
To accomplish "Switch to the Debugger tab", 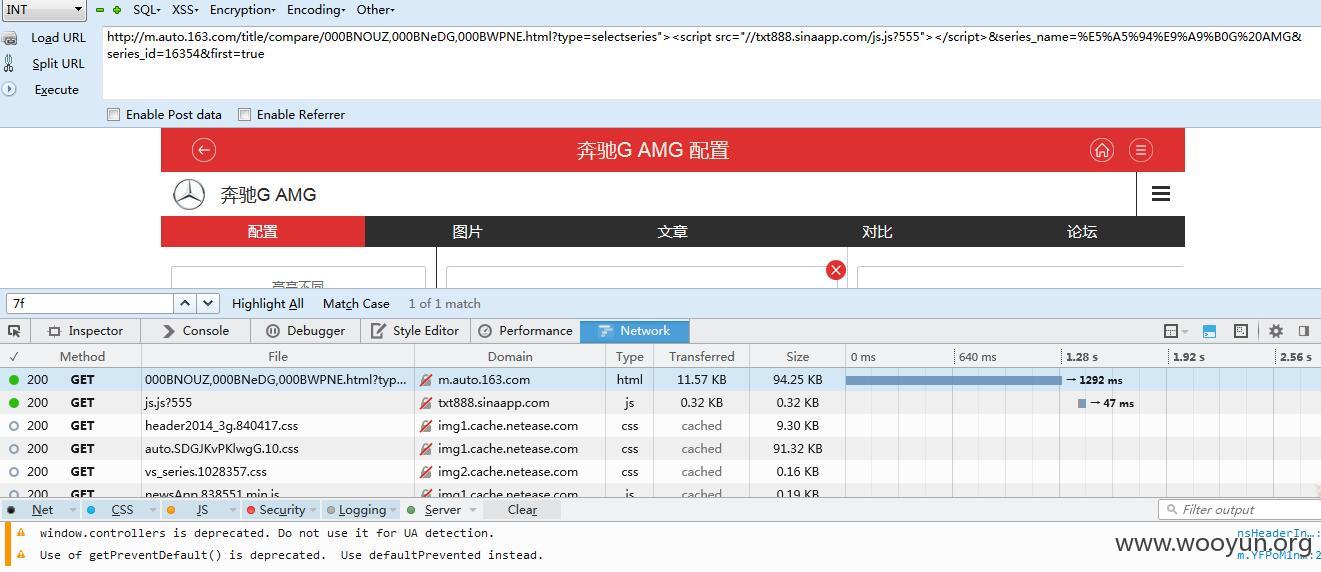I will tap(306, 331).
